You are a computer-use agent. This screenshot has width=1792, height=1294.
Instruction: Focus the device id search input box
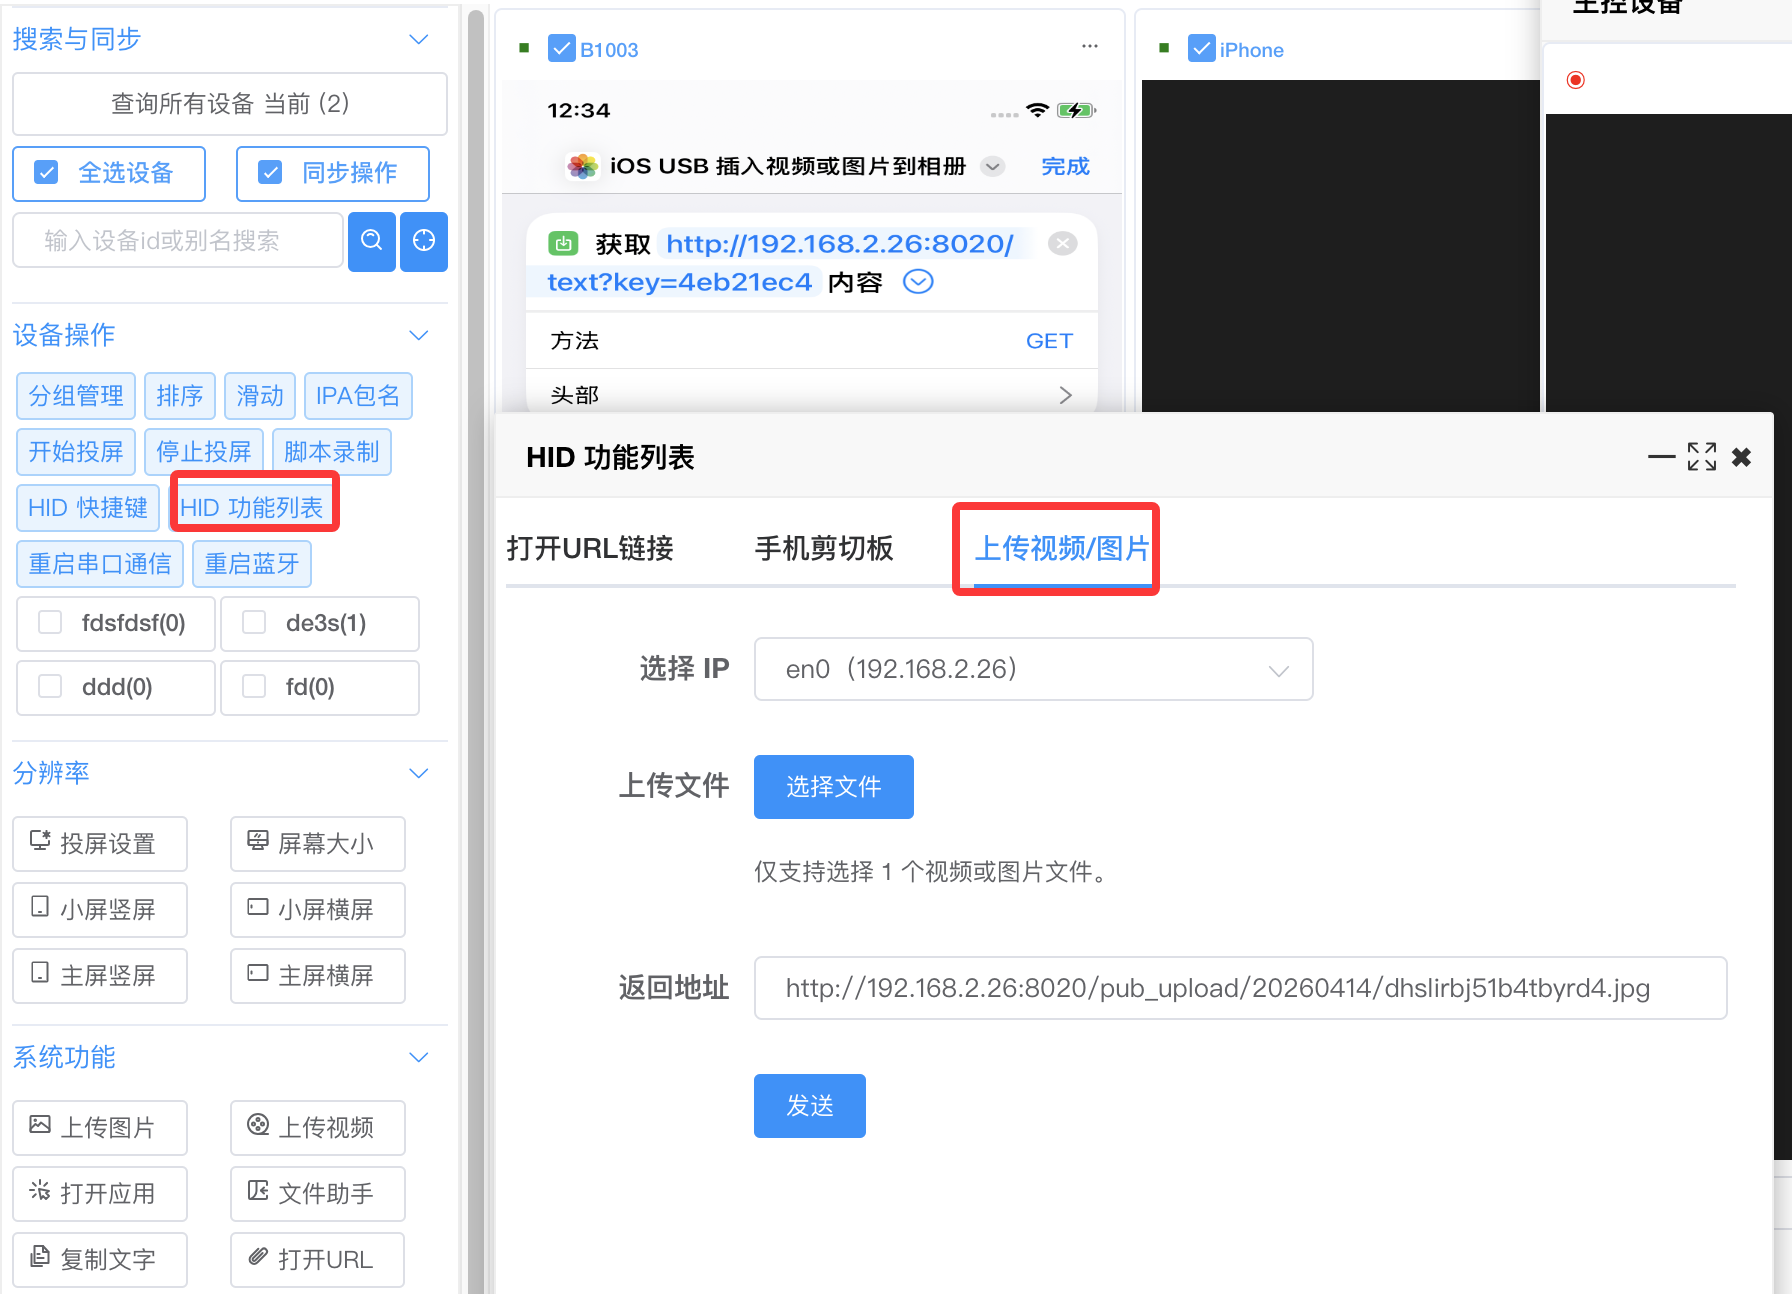(x=178, y=241)
